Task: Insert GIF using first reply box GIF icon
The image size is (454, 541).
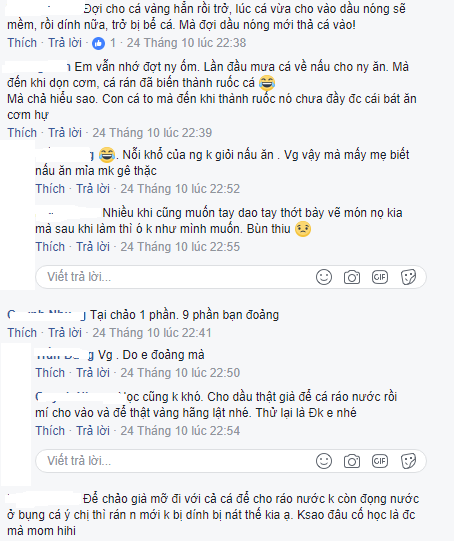Action: pyautogui.click(x=380, y=277)
